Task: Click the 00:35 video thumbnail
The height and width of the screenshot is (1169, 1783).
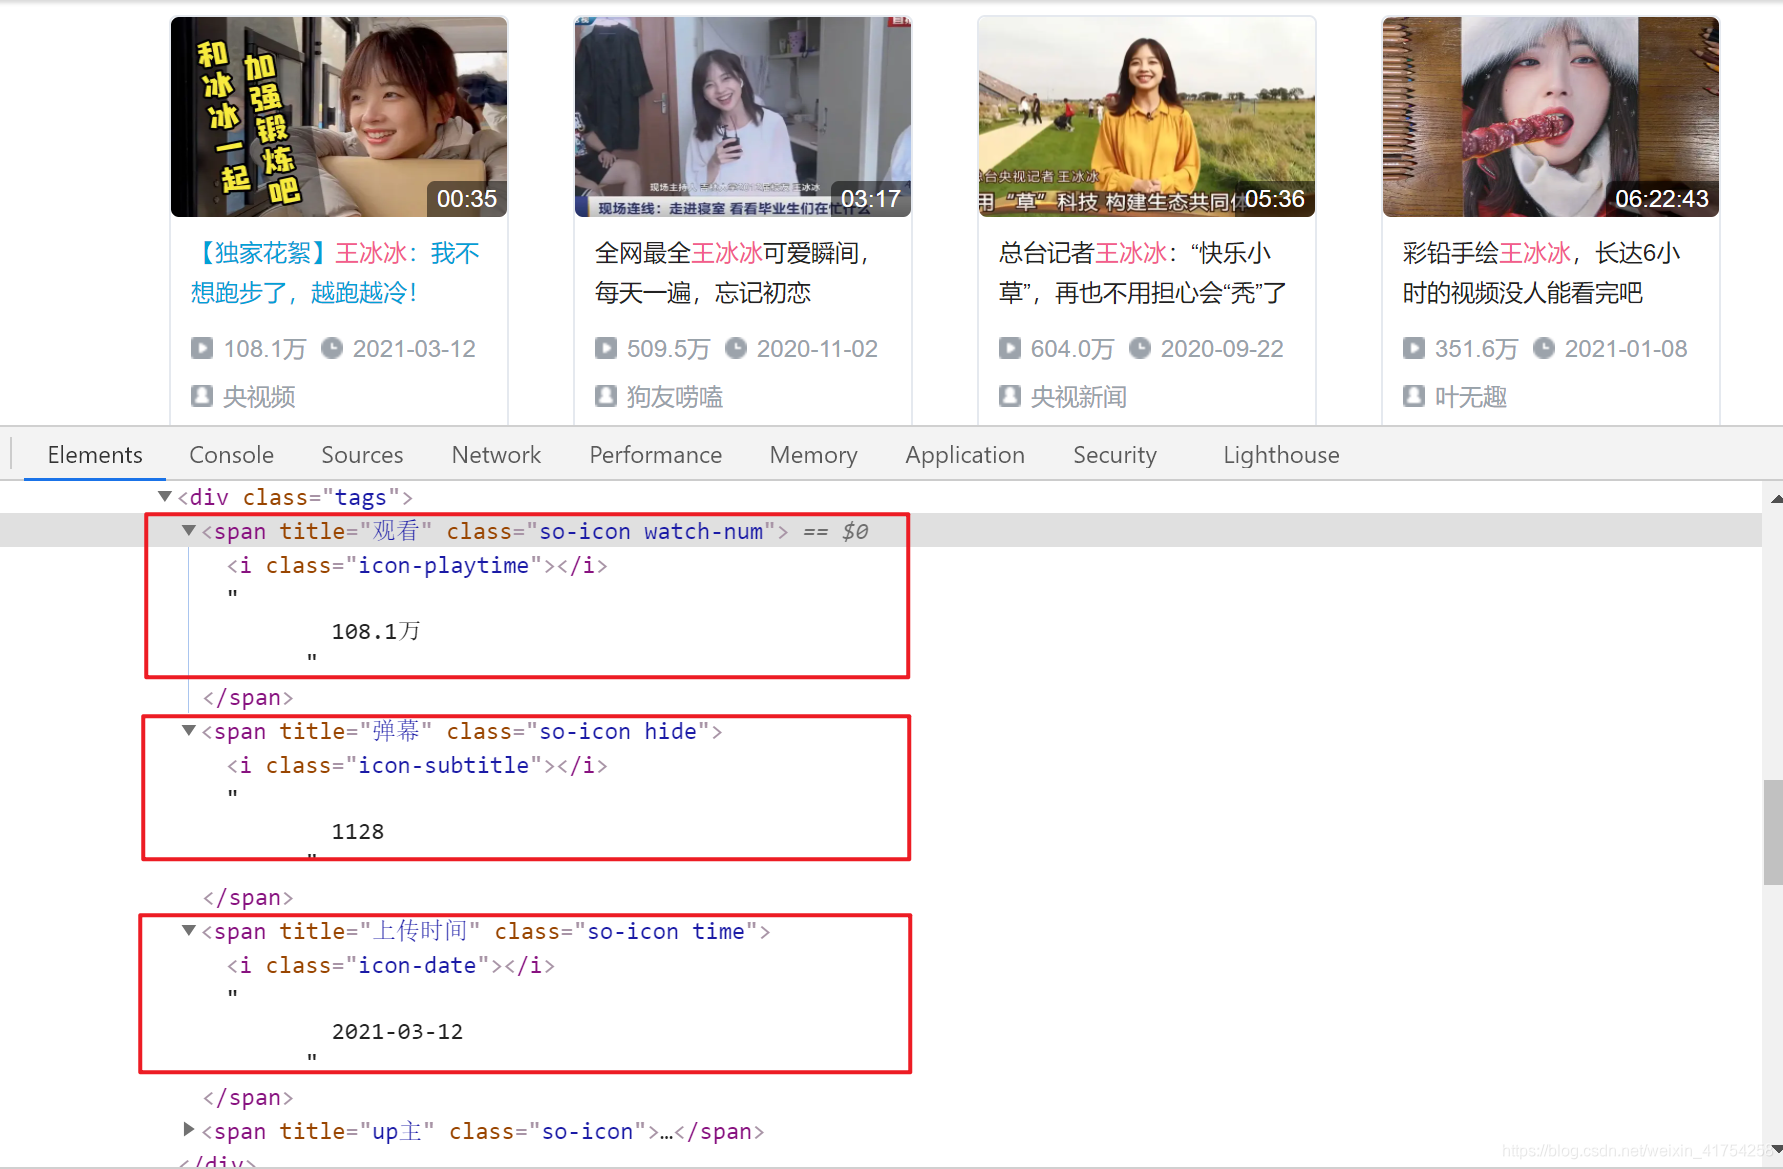Action: tap(339, 116)
